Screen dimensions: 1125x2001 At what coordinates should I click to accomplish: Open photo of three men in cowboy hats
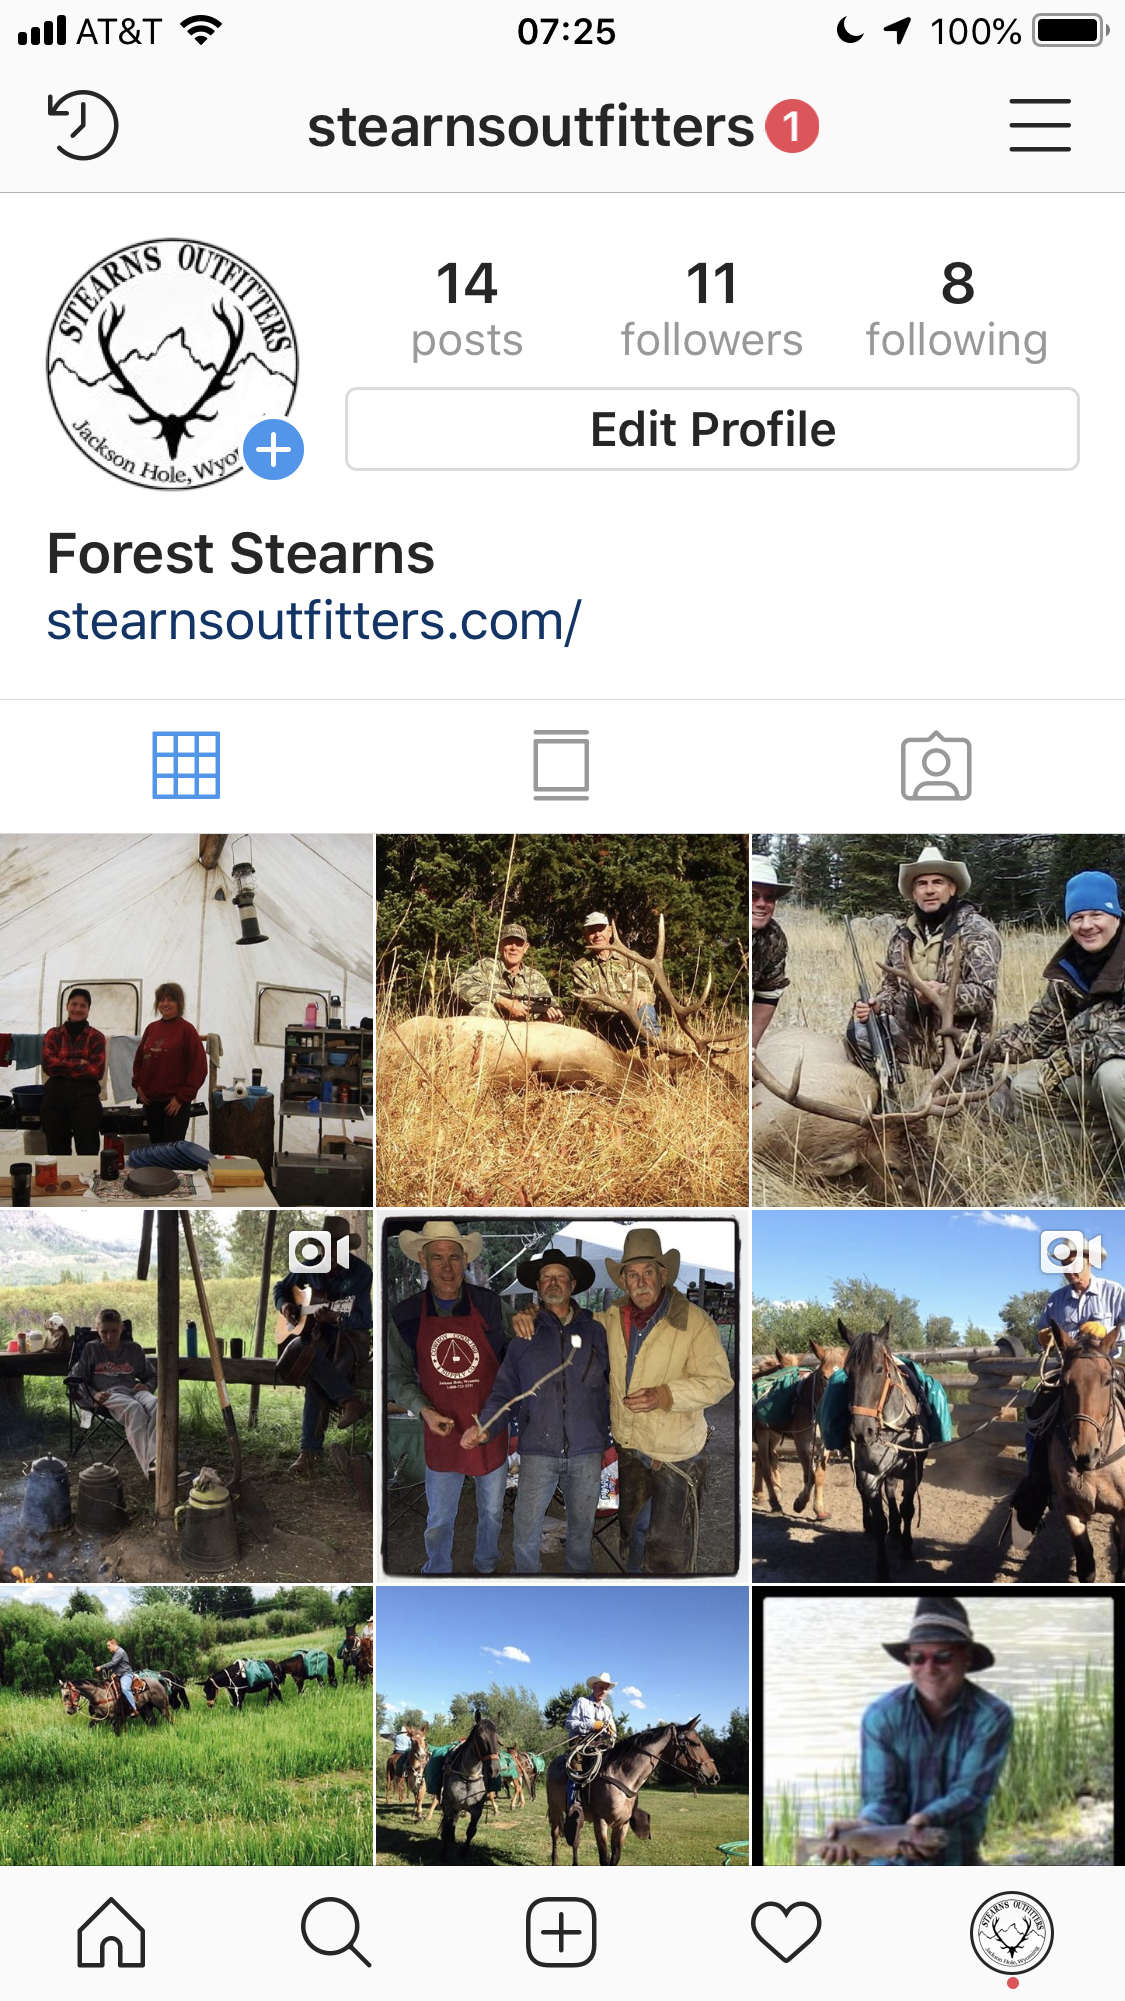562,1396
